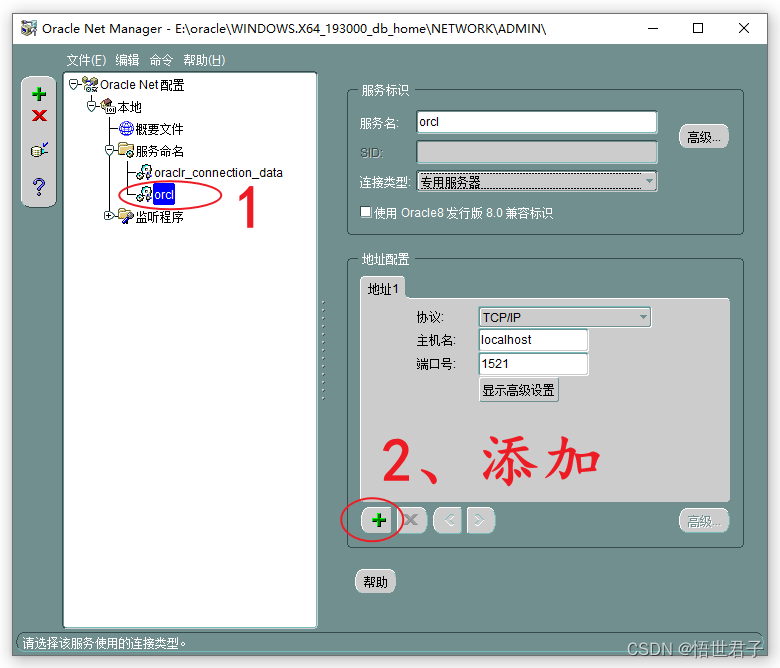Click the 概要文件 globe icon
Screen dimensions: 780x668
coord(126,129)
